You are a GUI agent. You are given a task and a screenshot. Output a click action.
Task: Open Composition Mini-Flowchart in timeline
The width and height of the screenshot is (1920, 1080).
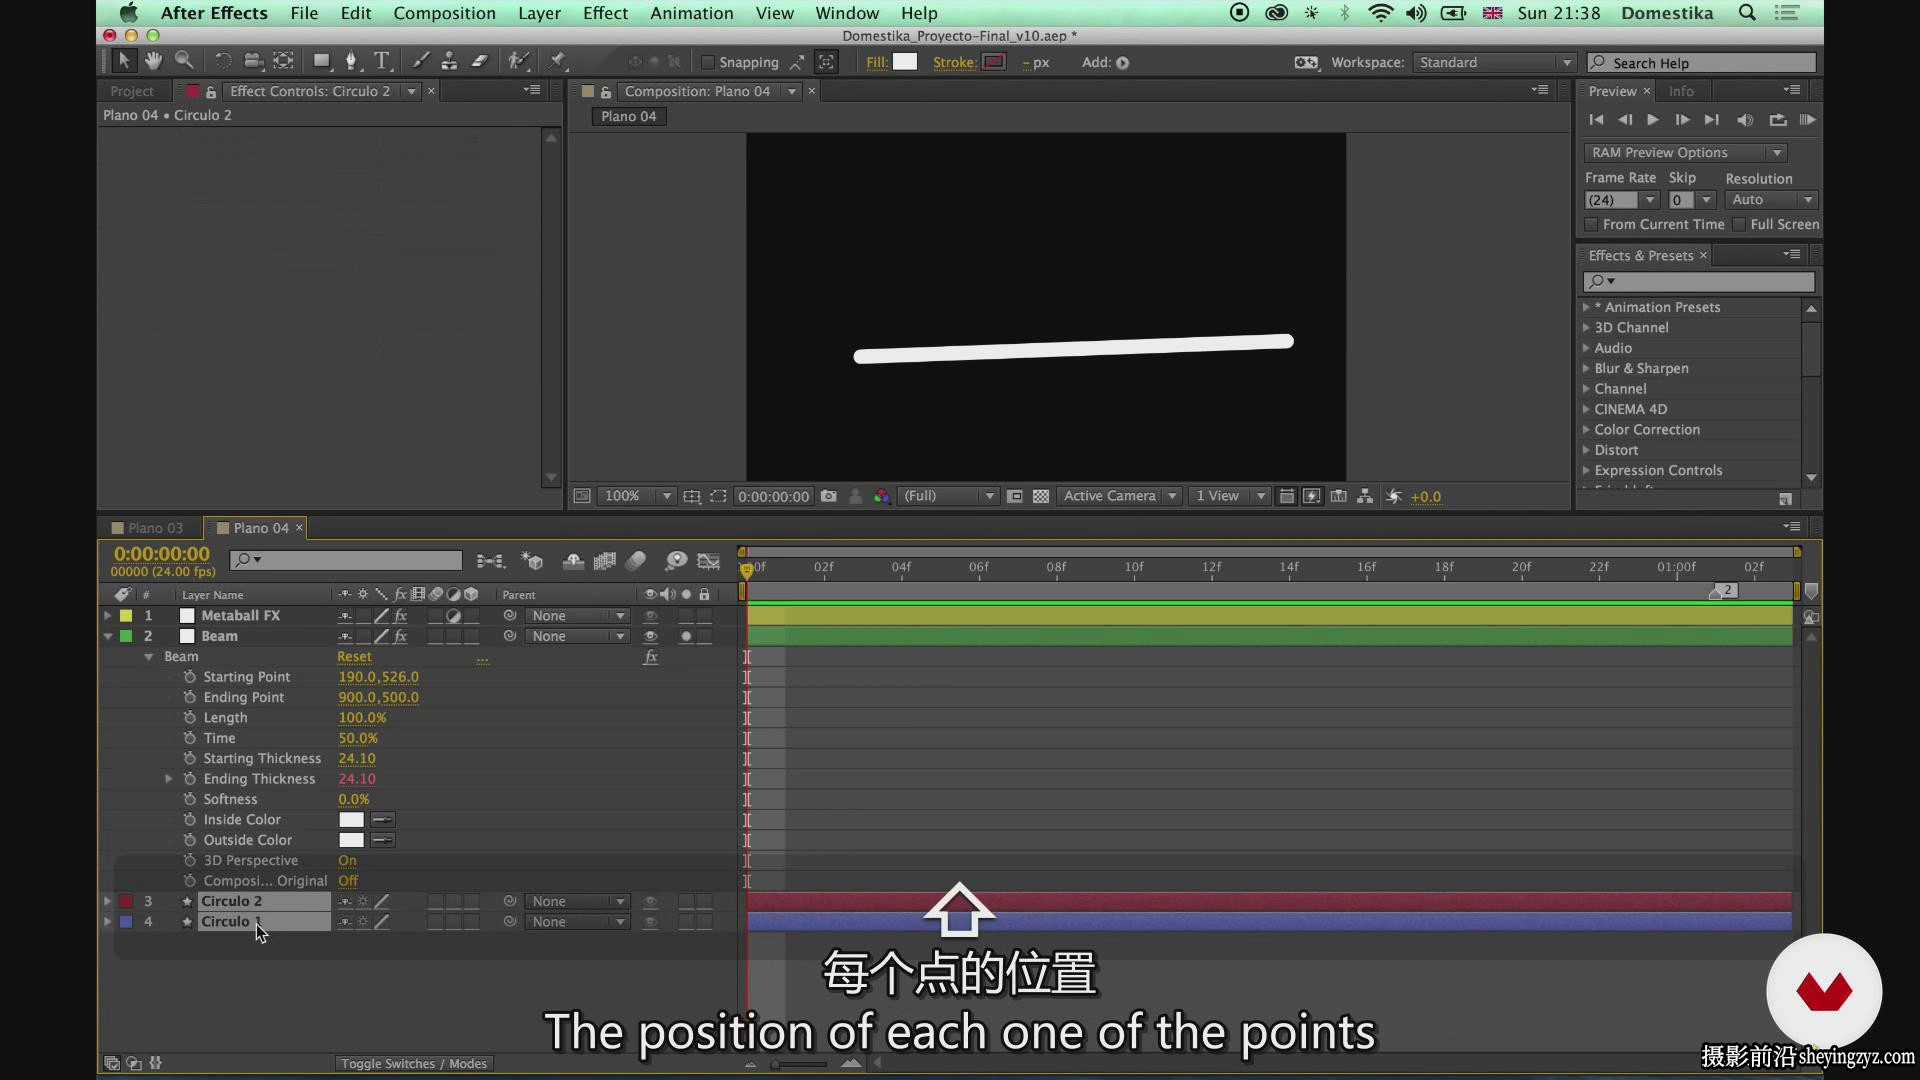coord(490,561)
